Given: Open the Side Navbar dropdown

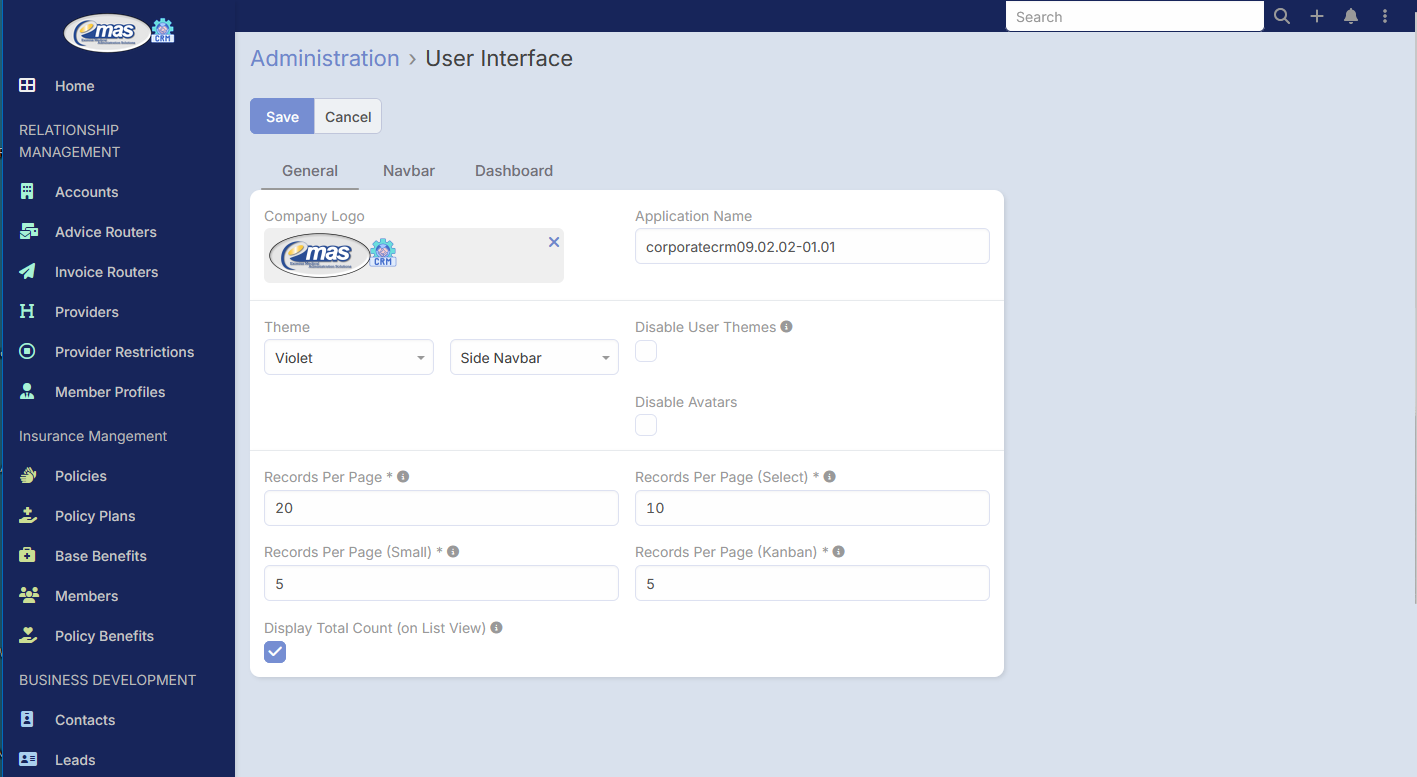Looking at the screenshot, I should coord(534,358).
